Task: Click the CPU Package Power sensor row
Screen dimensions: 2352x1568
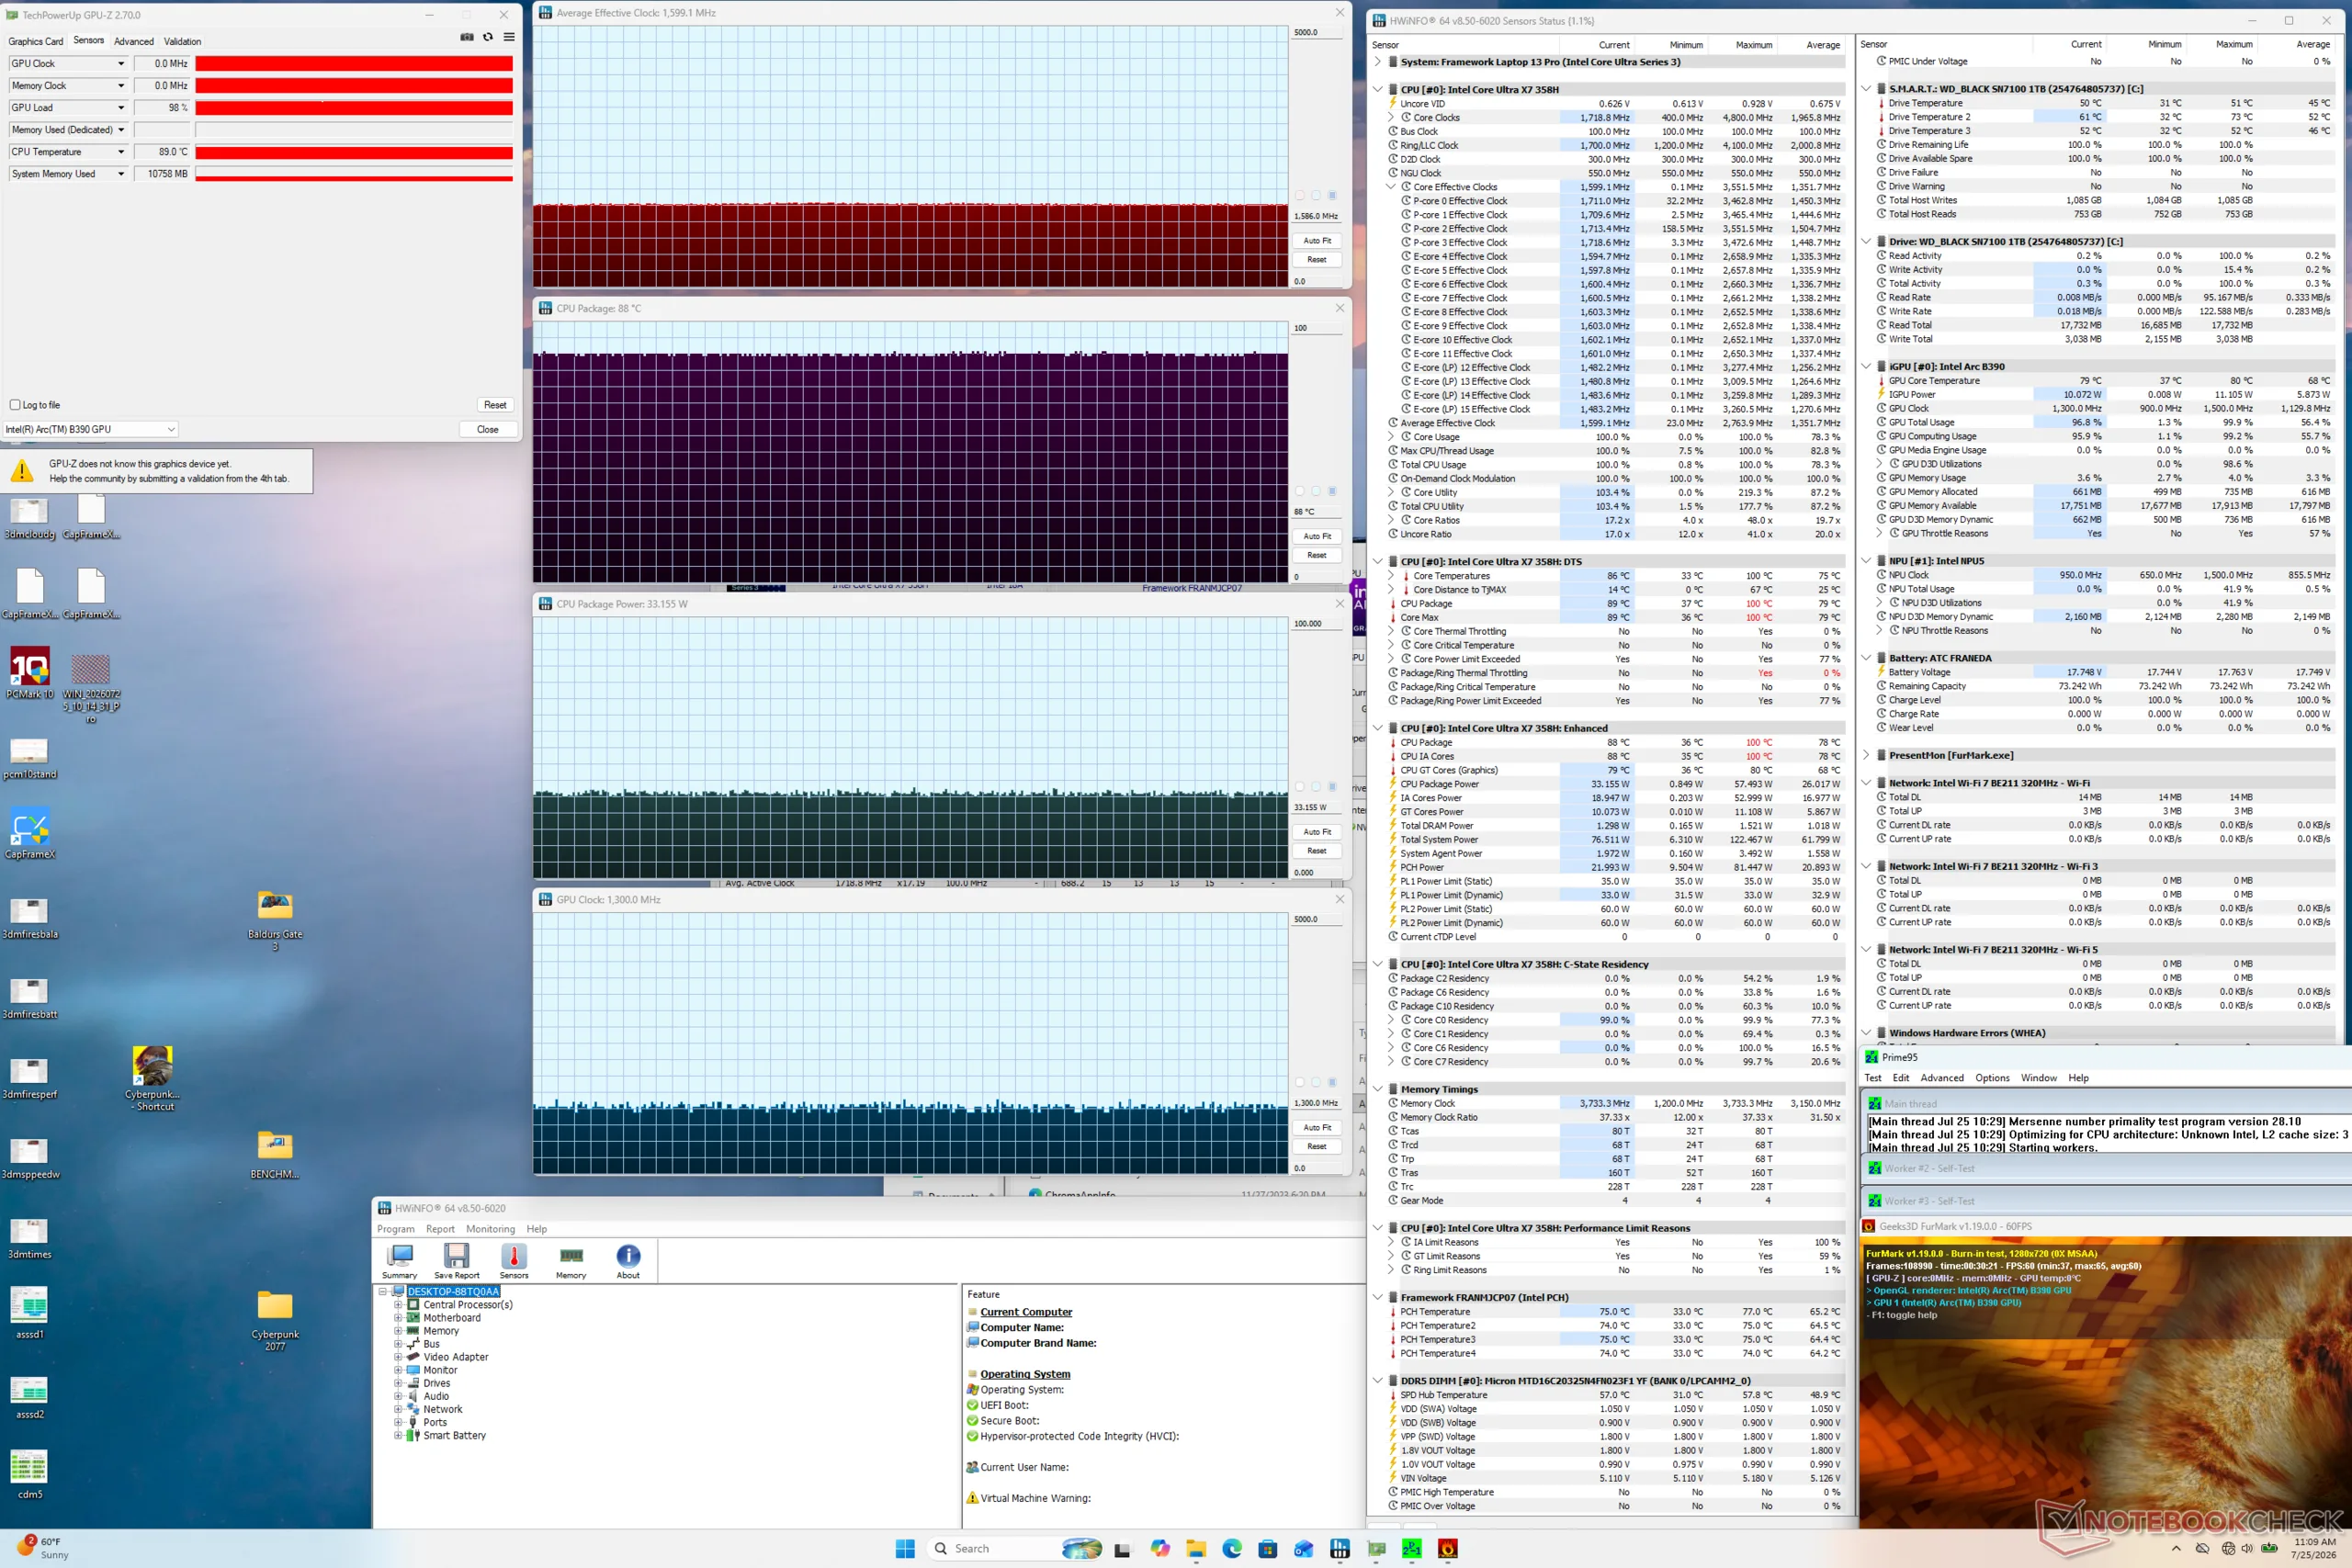Action: coord(1615,784)
